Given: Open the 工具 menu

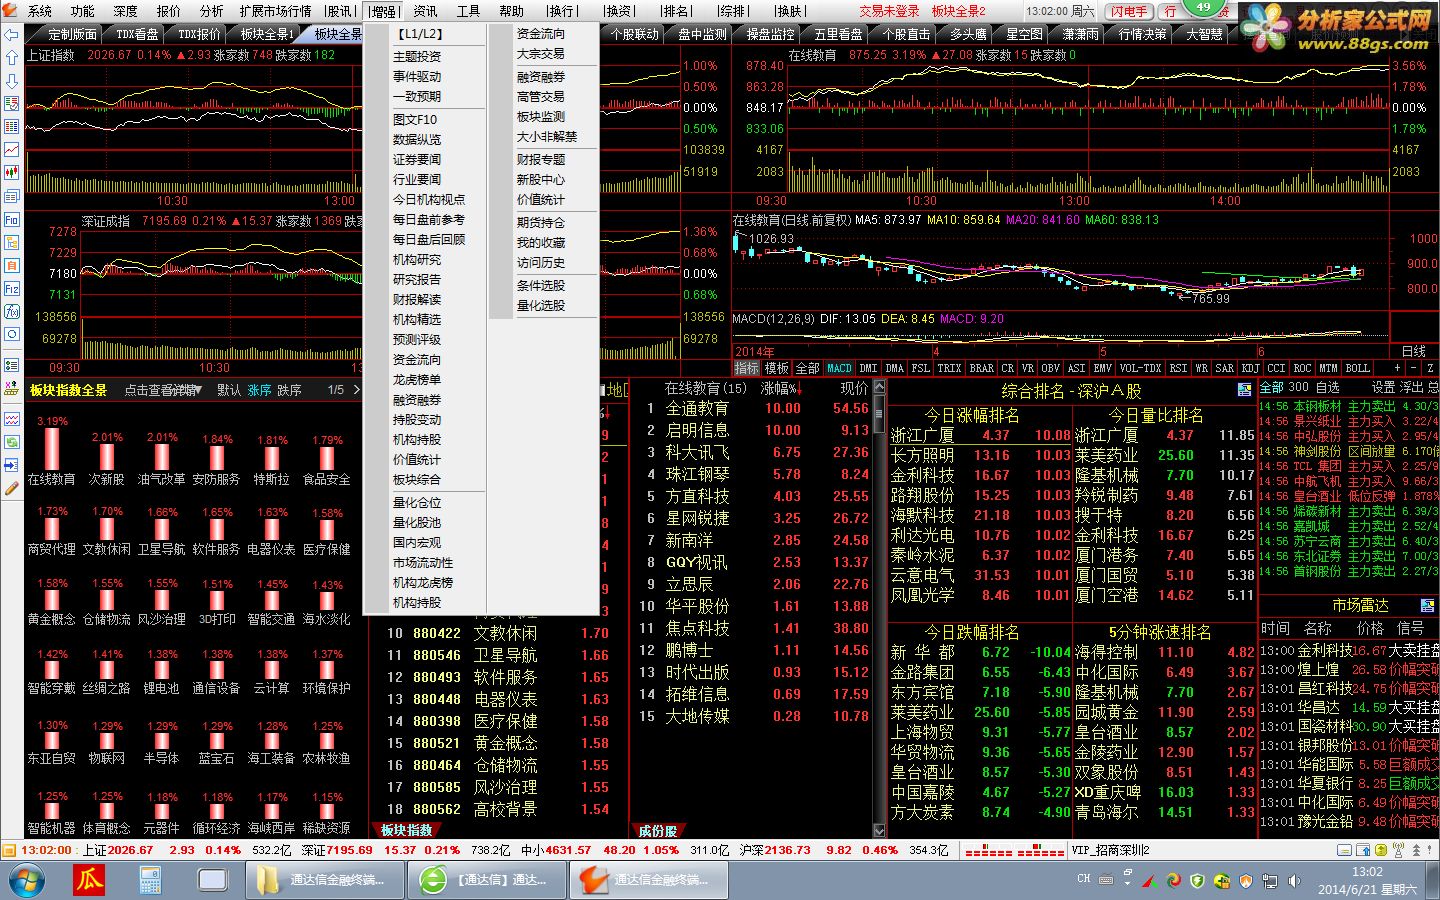Looking at the screenshot, I should (x=468, y=11).
